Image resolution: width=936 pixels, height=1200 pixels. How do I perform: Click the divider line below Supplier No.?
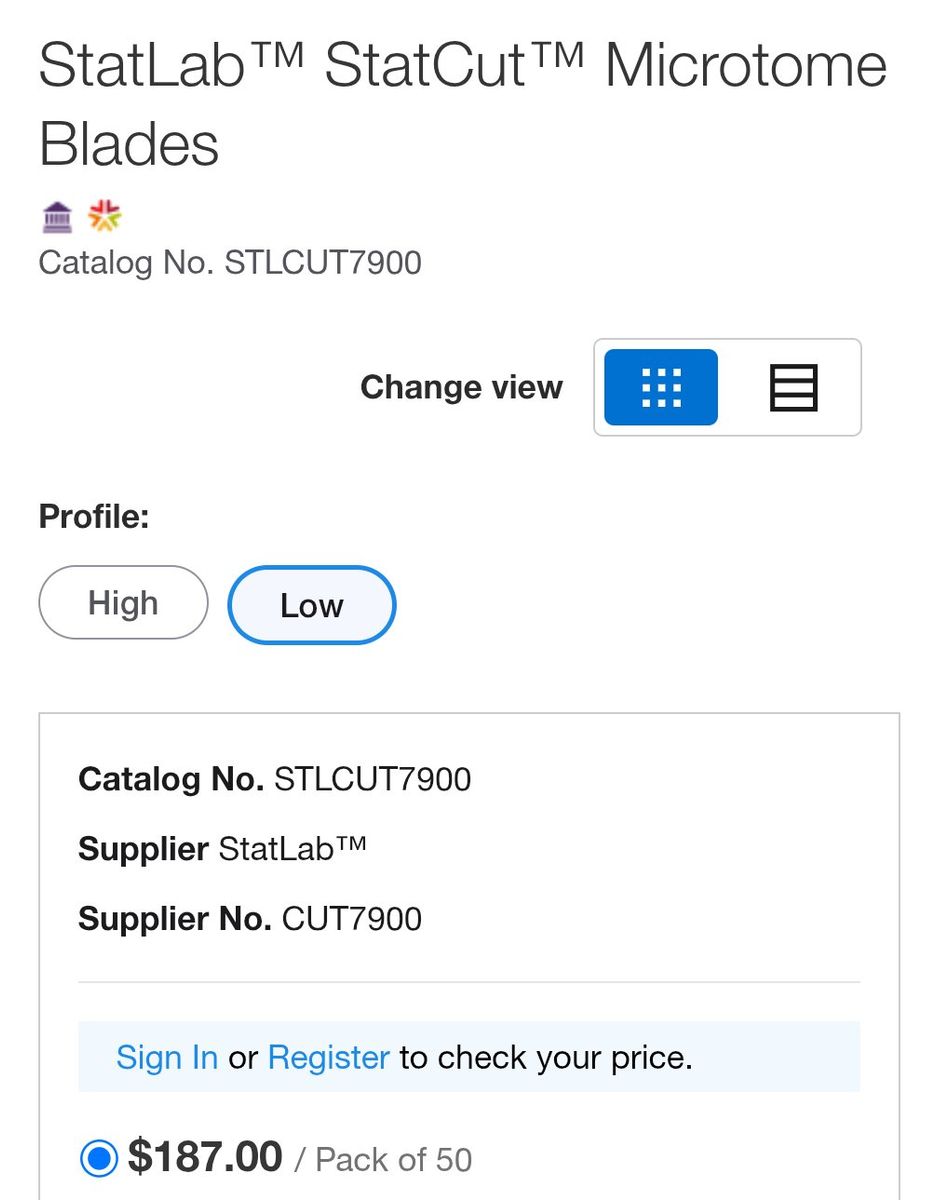(x=468, y=982)
